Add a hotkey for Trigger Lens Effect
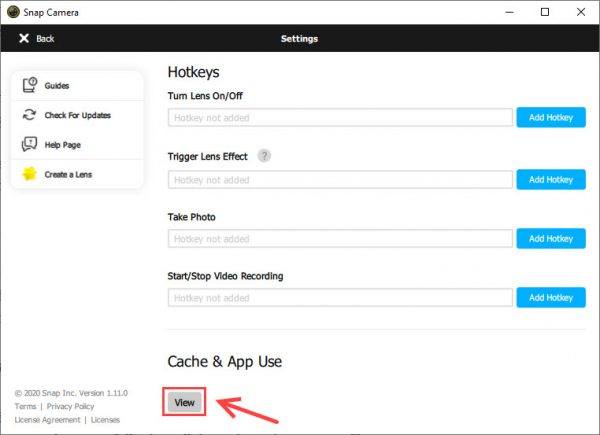Screen dimensions: 600x435 click(550, 179)
